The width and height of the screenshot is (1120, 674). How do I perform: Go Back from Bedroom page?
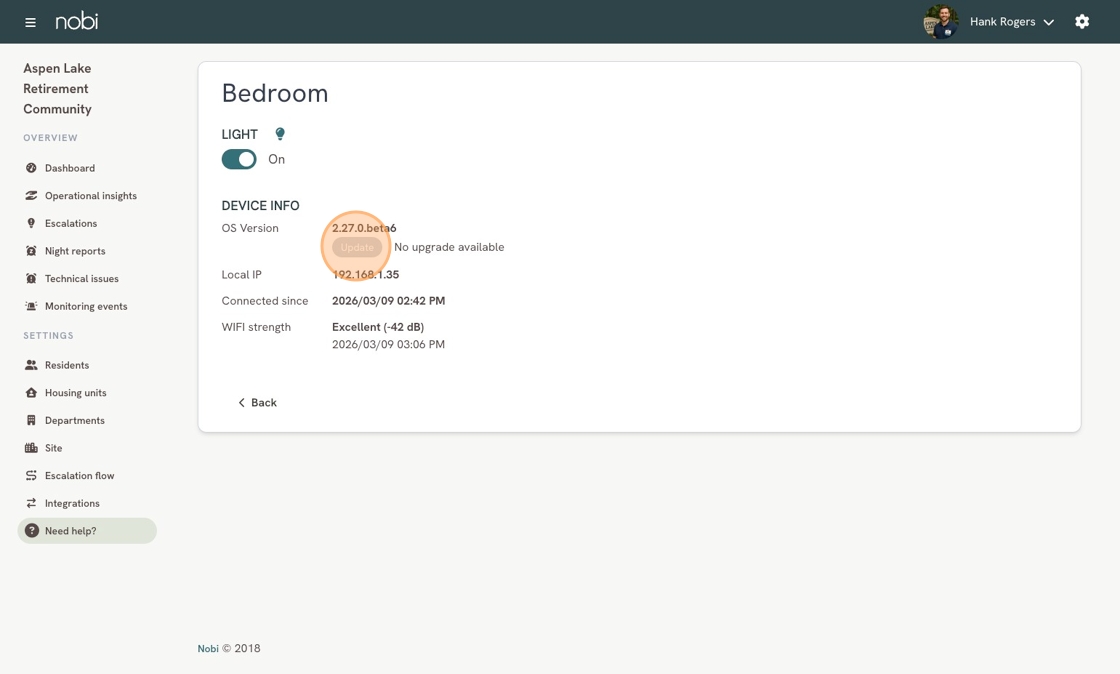pyautogui.click(x=257, y=403)
